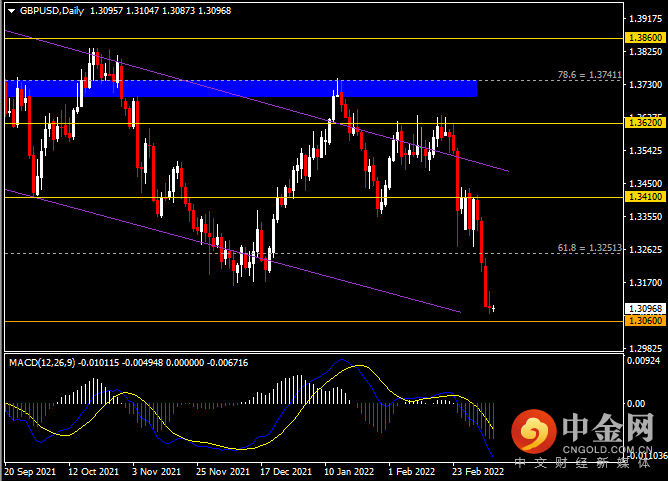Click the 1.38250 price axis value

click(646, 52)
